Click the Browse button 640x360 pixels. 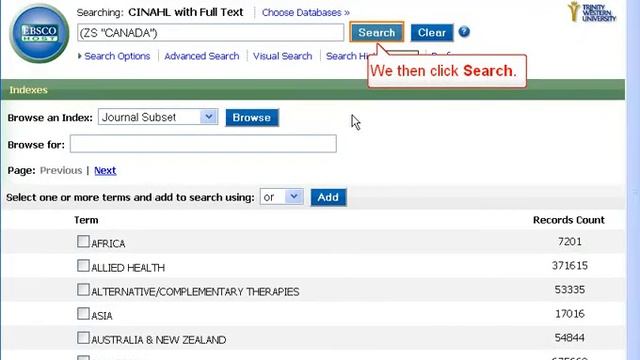[252, 118]
